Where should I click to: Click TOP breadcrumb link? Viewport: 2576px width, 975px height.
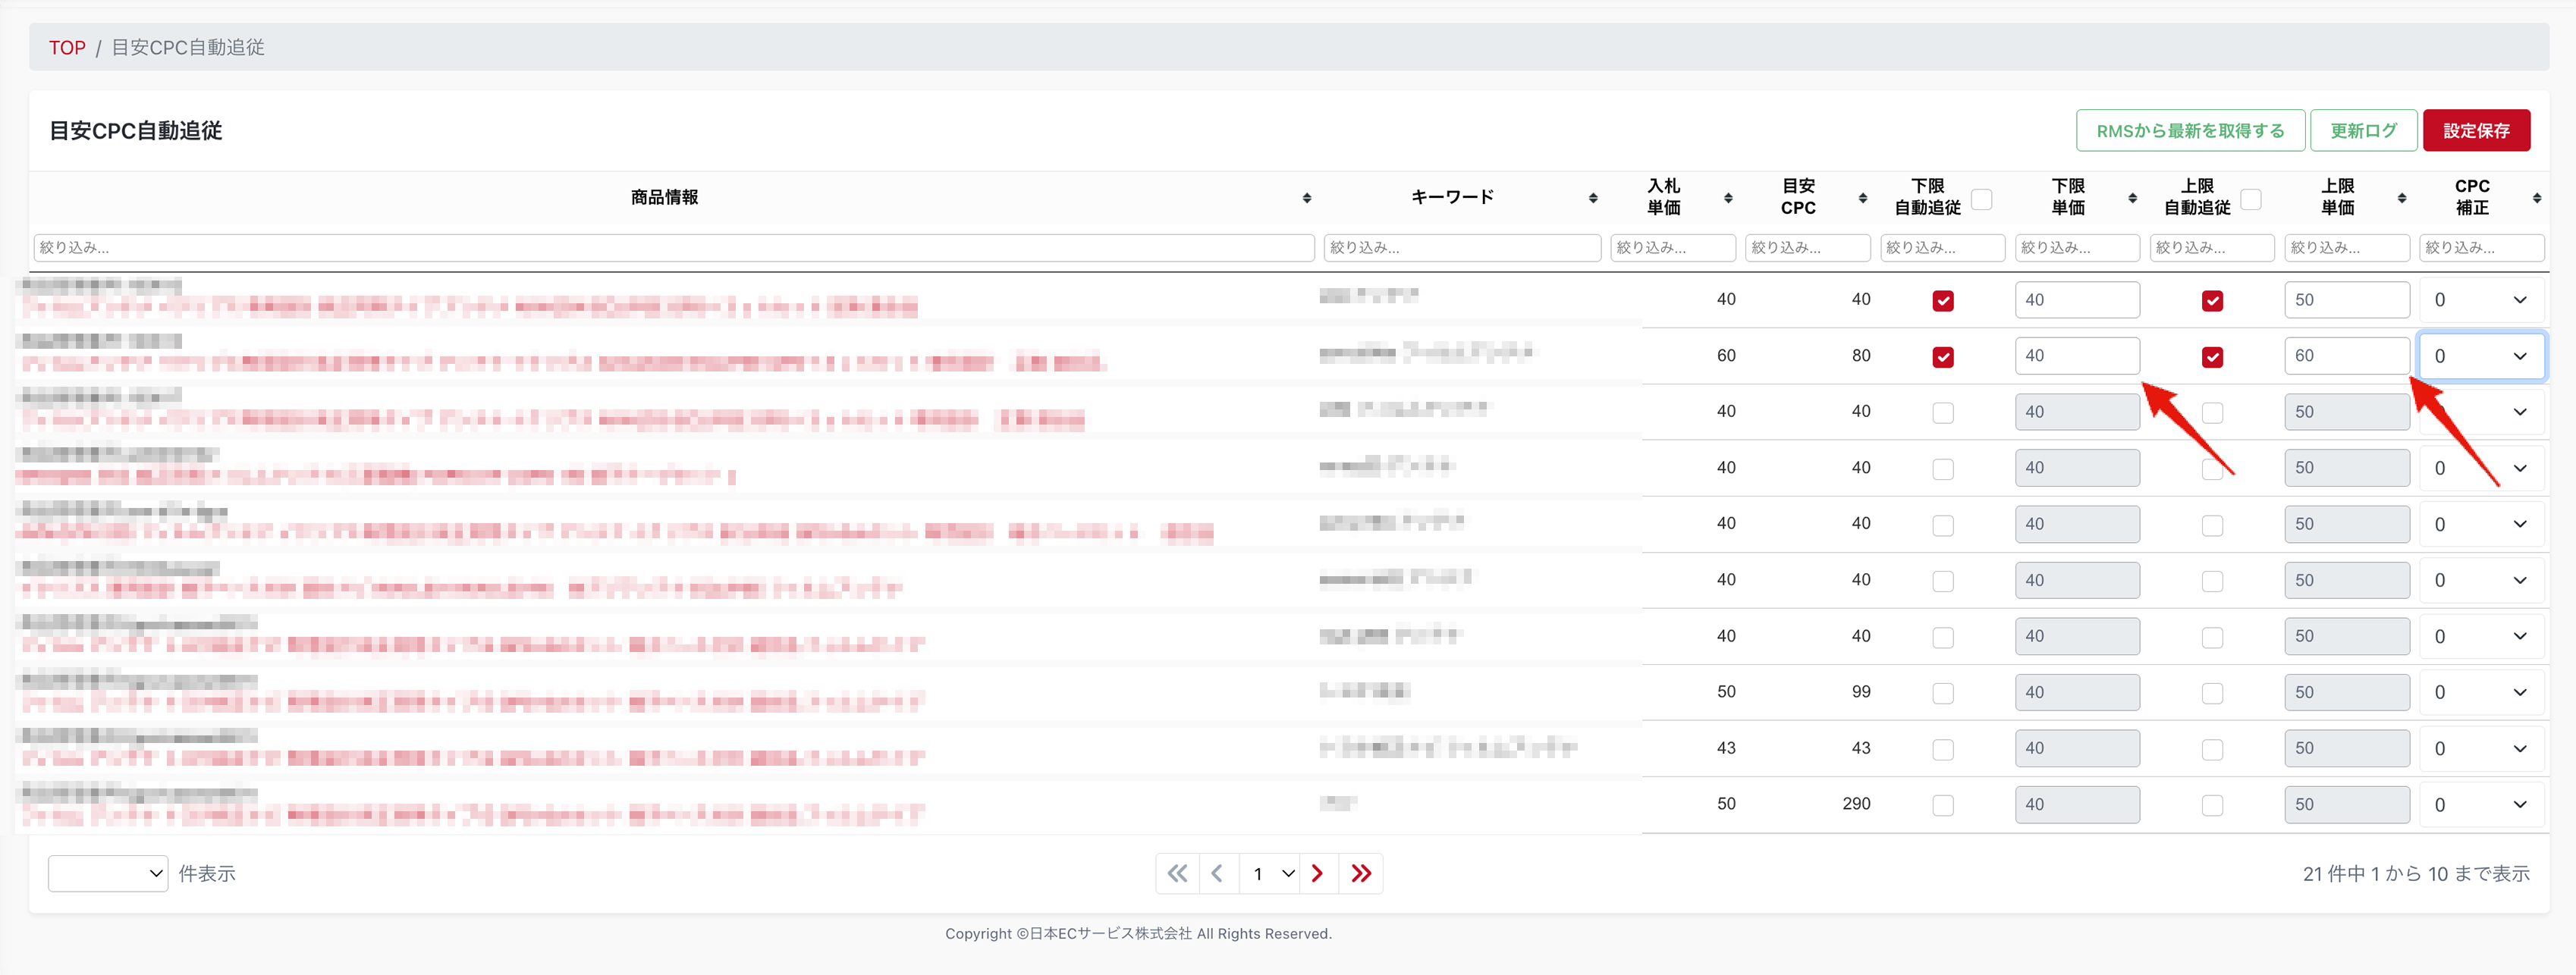point(67,47)
